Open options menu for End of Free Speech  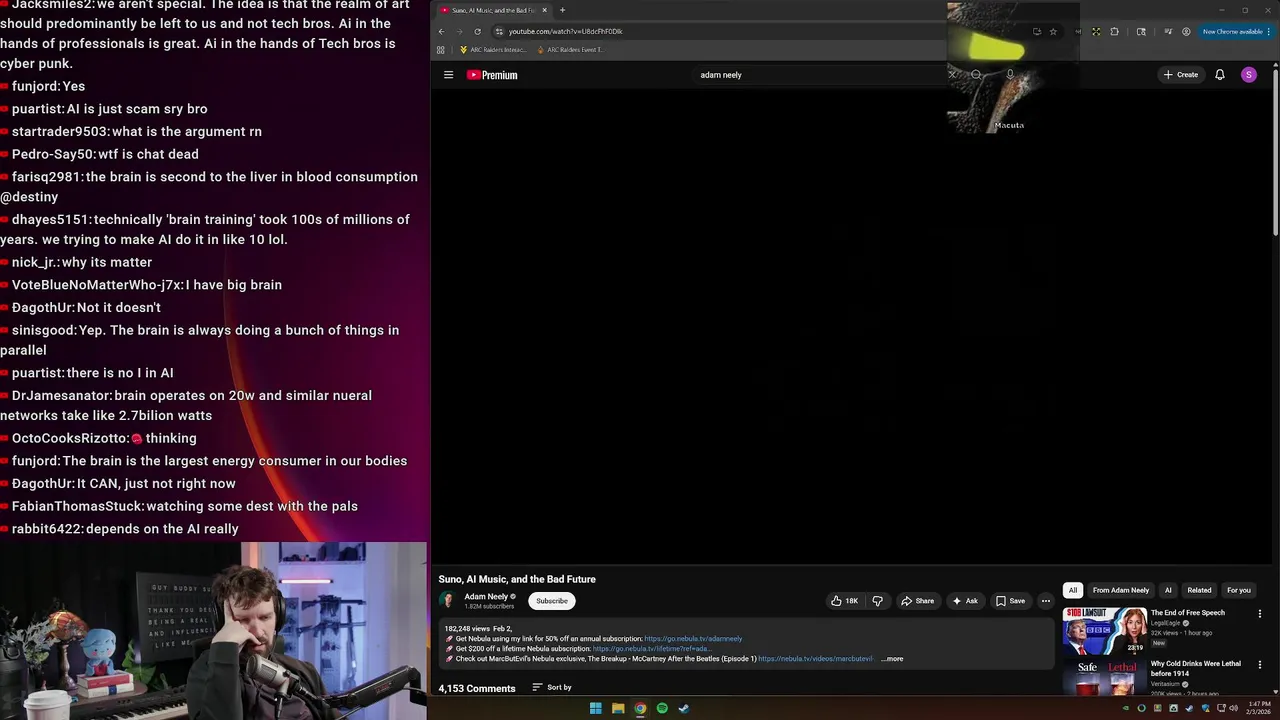click(1259, 614)
